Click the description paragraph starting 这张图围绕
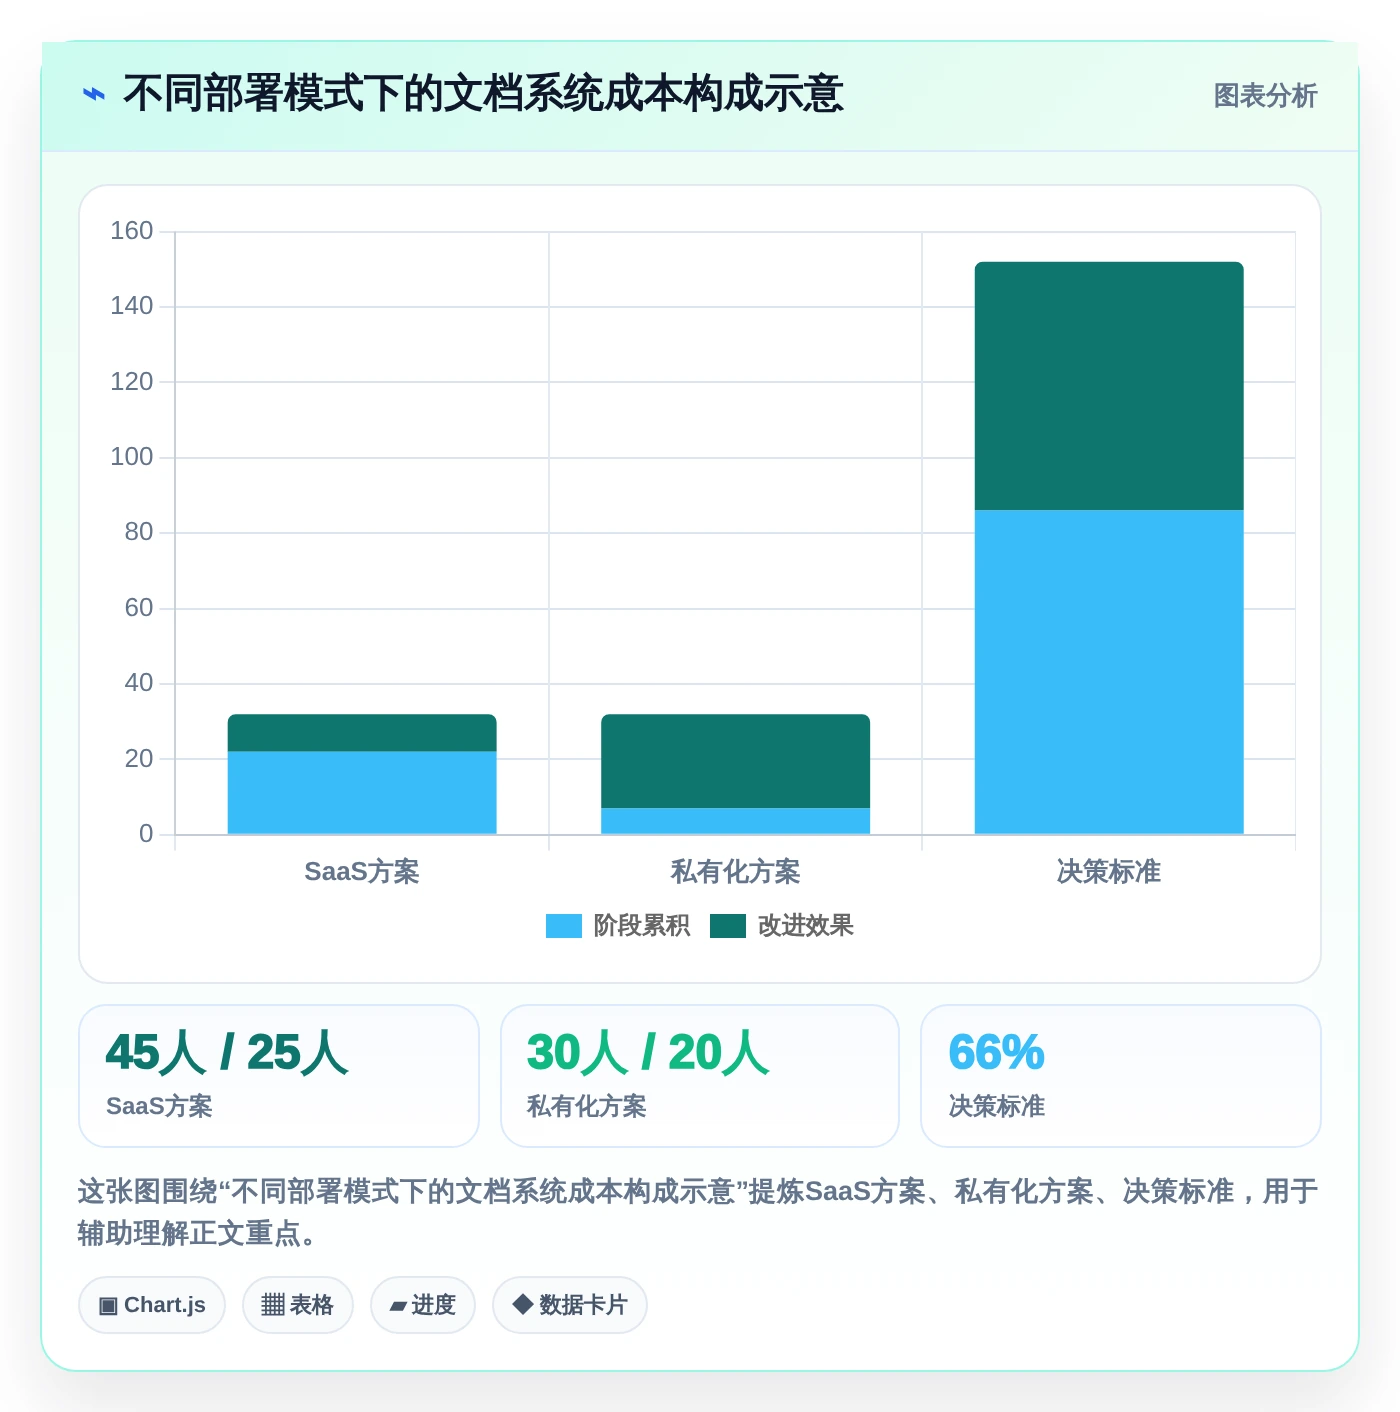This screenshot has width=1400, height=1412. tap(698, 1212)
